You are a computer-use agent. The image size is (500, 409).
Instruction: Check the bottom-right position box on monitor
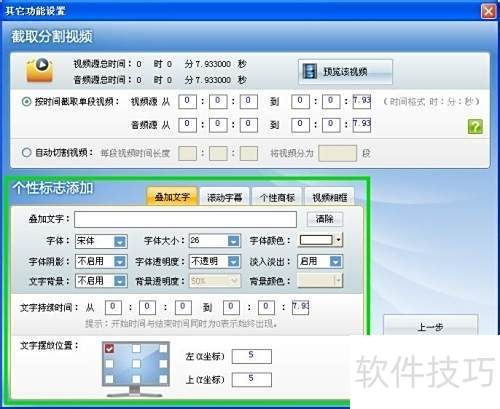(163, 379)
